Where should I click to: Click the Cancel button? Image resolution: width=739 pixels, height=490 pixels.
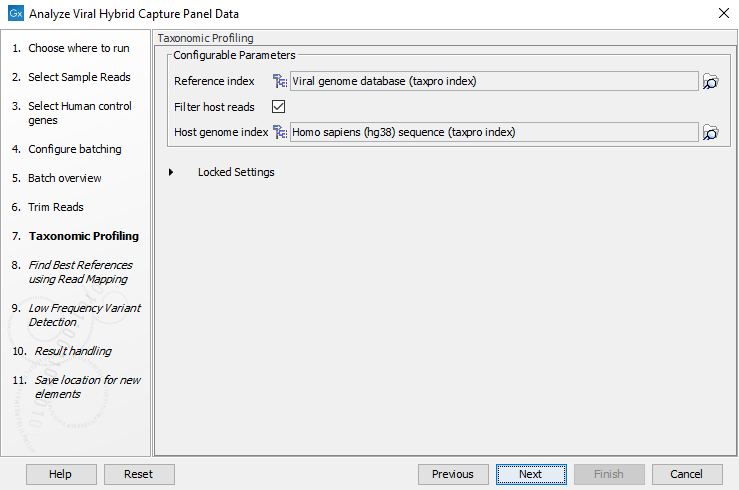click(x=687, y=474)
